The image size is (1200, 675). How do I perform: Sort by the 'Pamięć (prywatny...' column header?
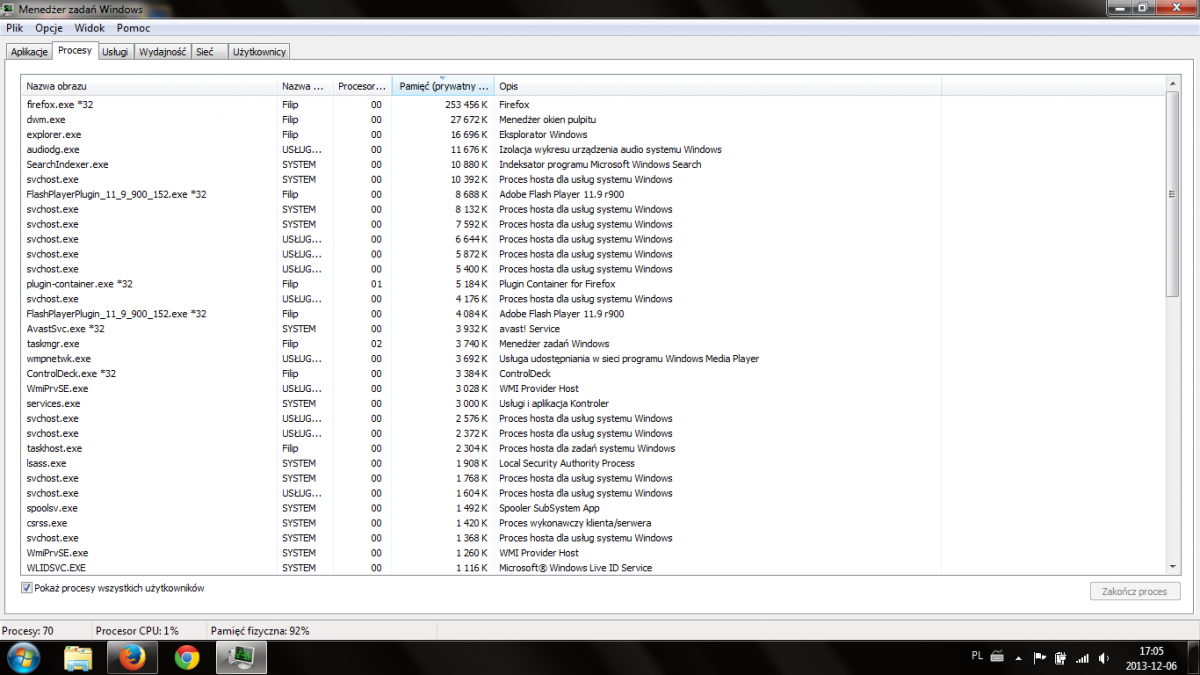click(x=443, y=87)
